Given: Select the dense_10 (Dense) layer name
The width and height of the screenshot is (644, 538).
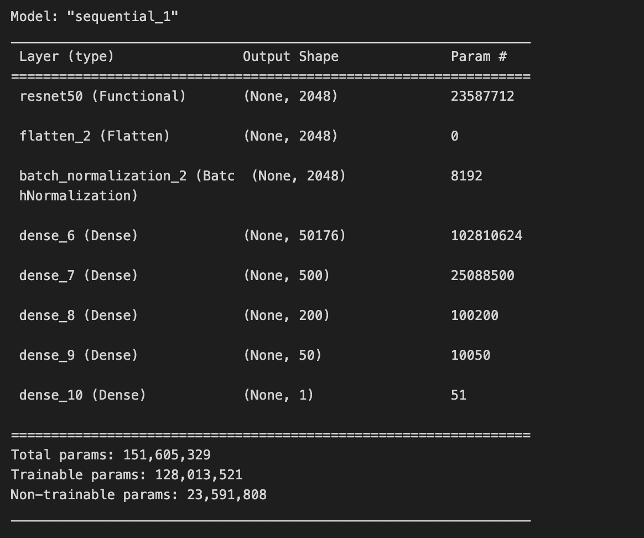Looking at the screenshot, I should tap(82, 395).
